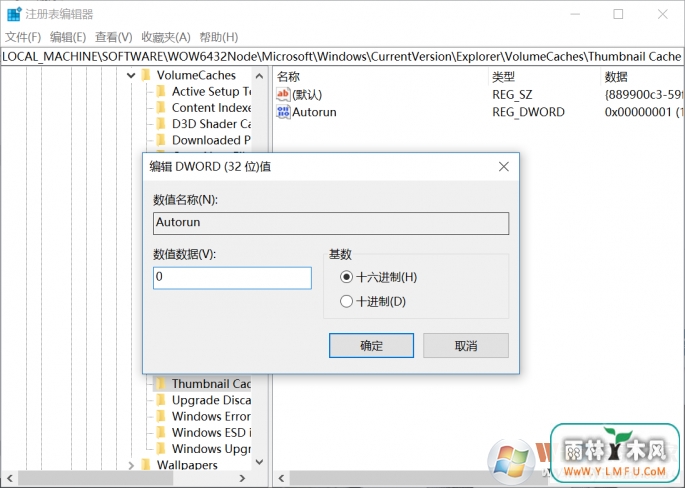Image resolution: width=685 pixels, height=488 pixels.
Task: Click the values pane scroll left arrow
Action: click(x=281, y=478)
